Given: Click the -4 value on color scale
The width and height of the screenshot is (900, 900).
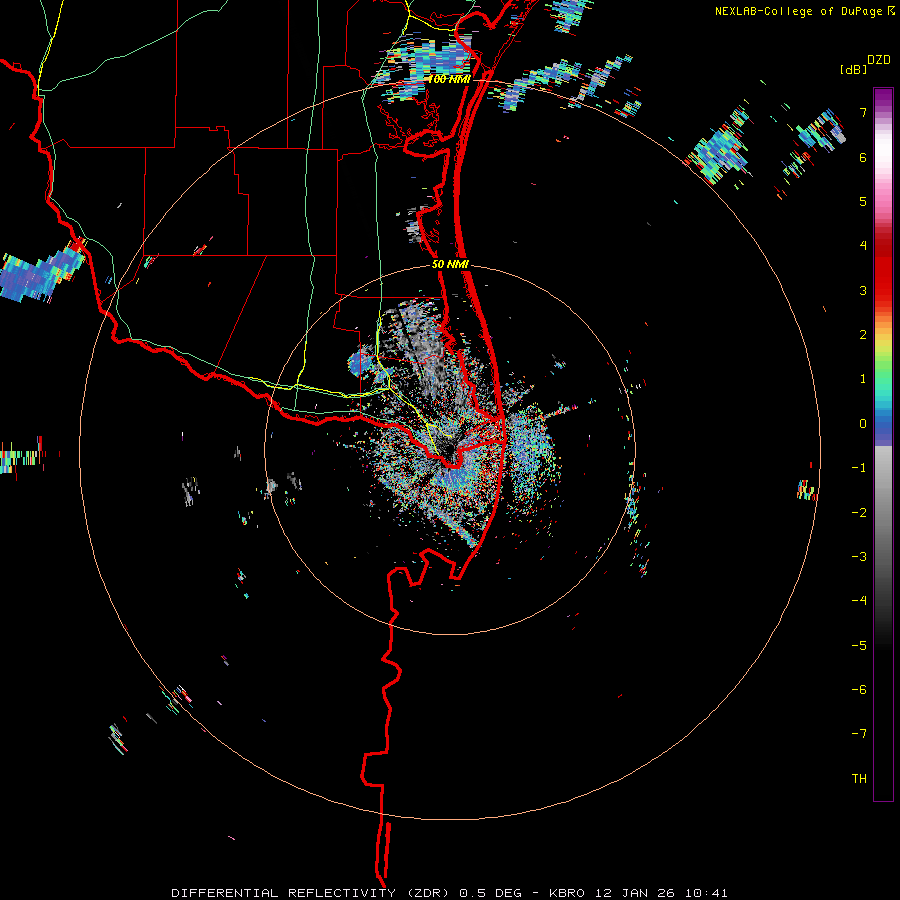Looking at the screenshot, I should tap(859, 601).
